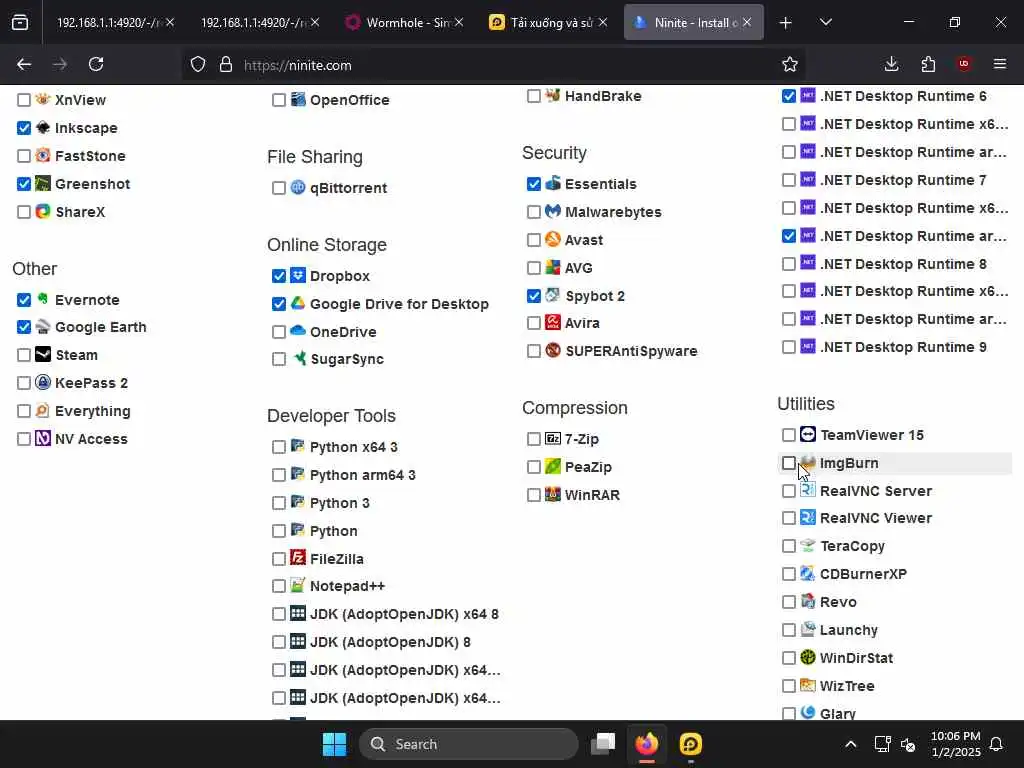Go back to previous page

click(24, 64)
